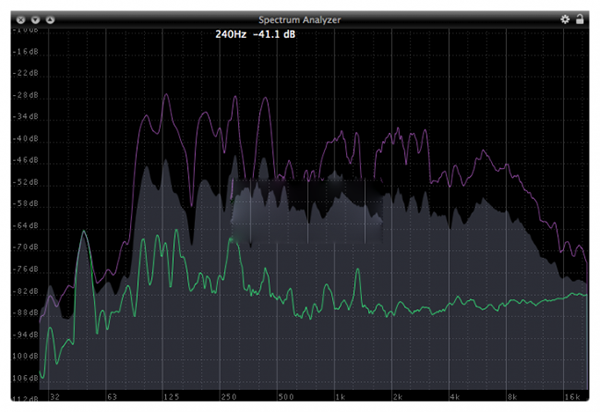Screen dimensions: 600x412
Task: Click the third window control button (zoom)
Action: point(51,19)
